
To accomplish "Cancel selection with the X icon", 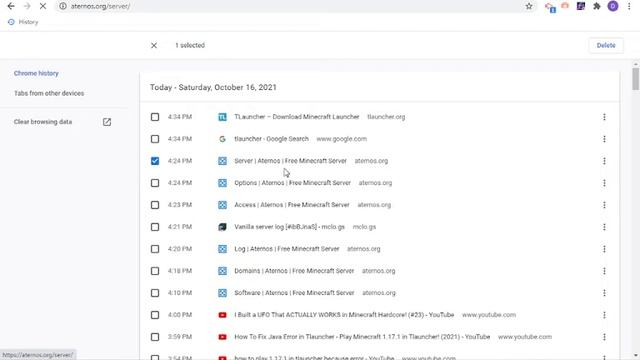I will click(154, 45).
